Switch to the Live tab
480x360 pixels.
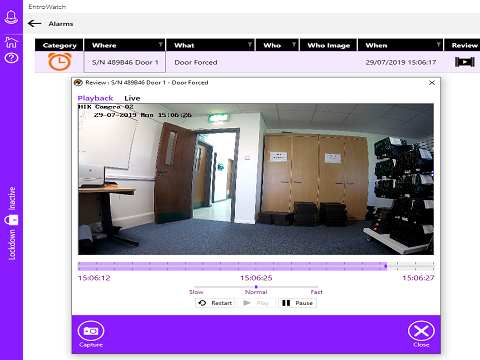click(132, 98)
